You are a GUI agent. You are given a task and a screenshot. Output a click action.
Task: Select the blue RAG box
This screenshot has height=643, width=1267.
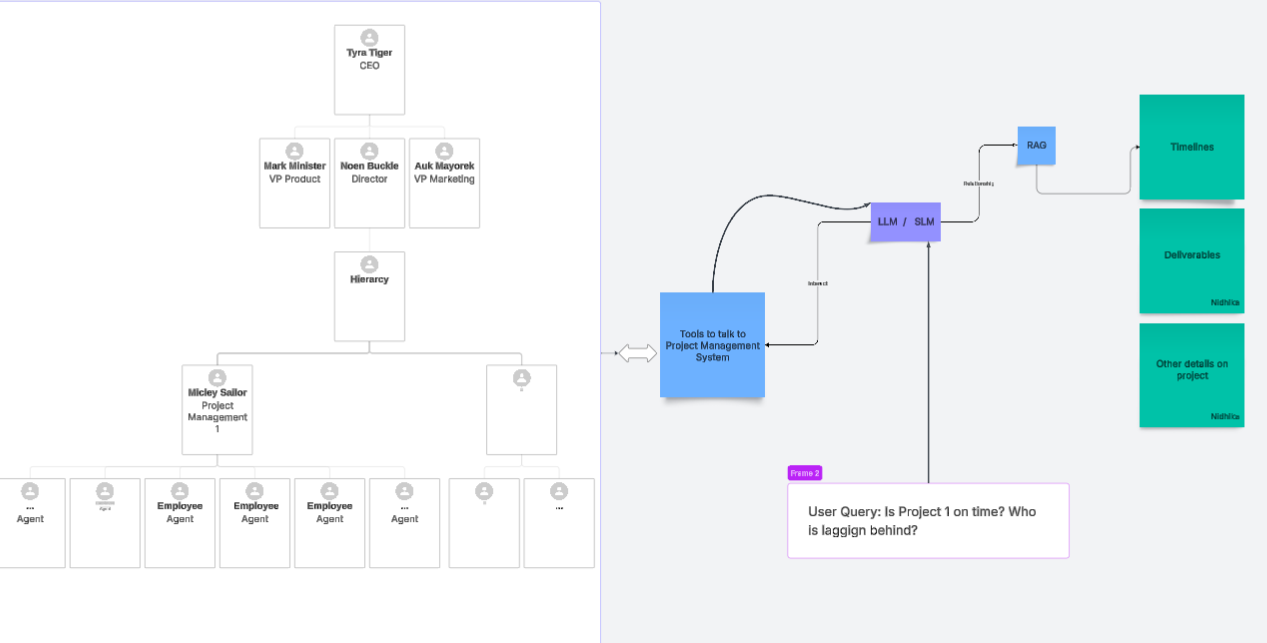tap(1036, 146)
